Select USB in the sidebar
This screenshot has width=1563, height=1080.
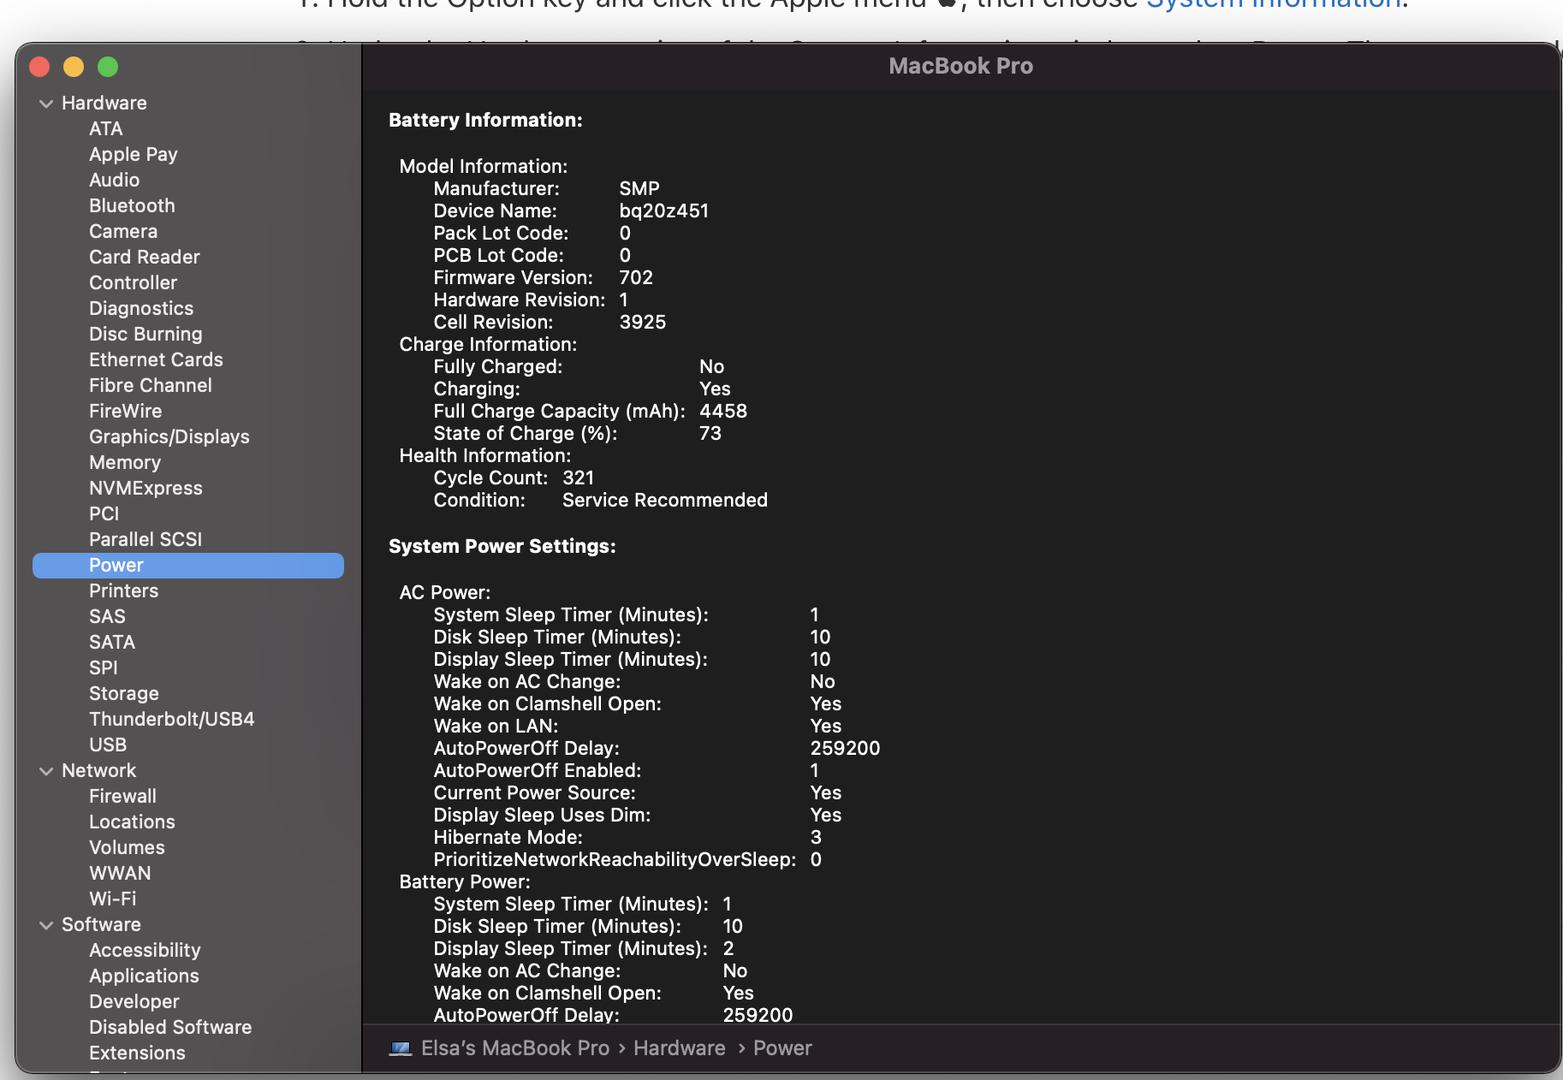[108, 745]
